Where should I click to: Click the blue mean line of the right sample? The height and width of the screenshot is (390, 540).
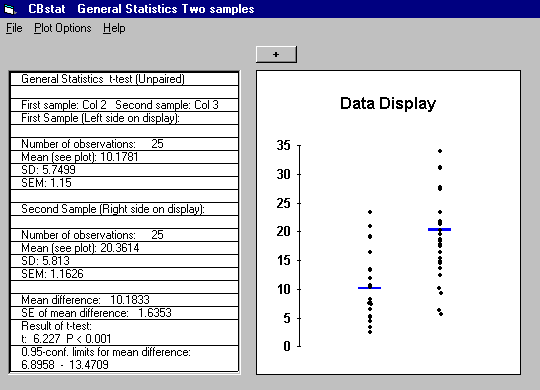click(439, 229)
